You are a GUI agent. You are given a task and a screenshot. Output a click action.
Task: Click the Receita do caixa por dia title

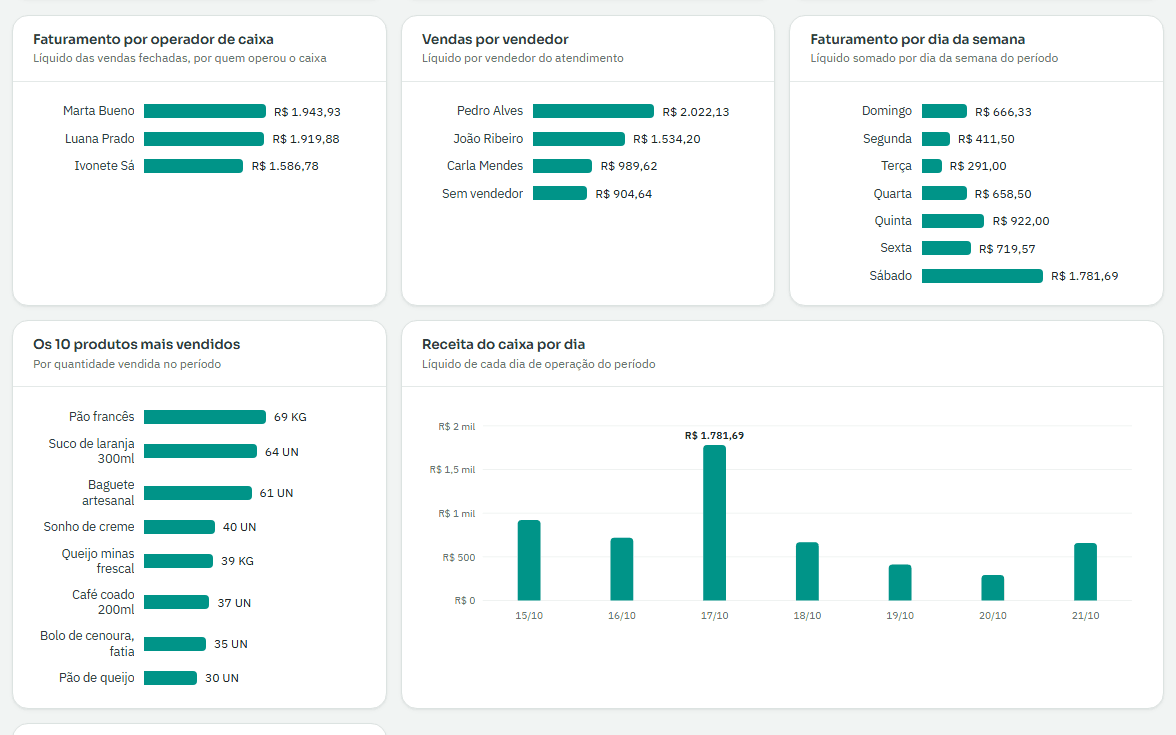coord(503,344)
